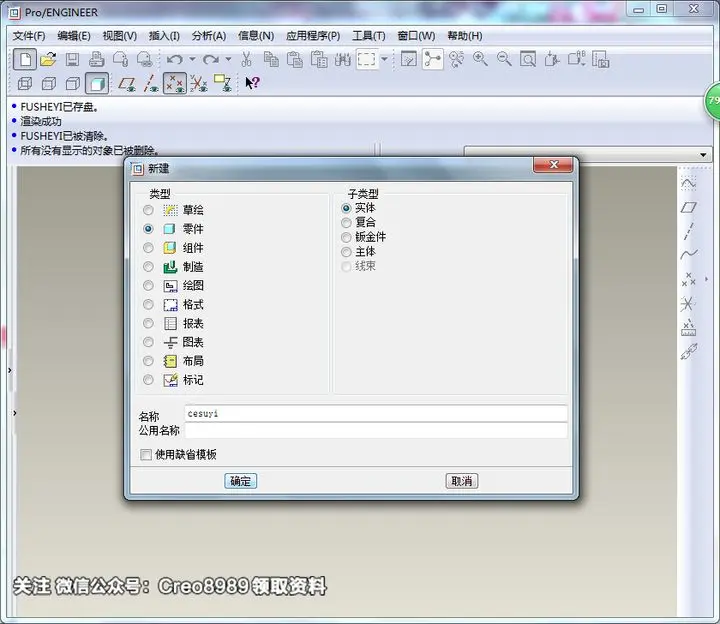Click the 取消 button
This screenshot has height=624, width=720.
(462, 481)
